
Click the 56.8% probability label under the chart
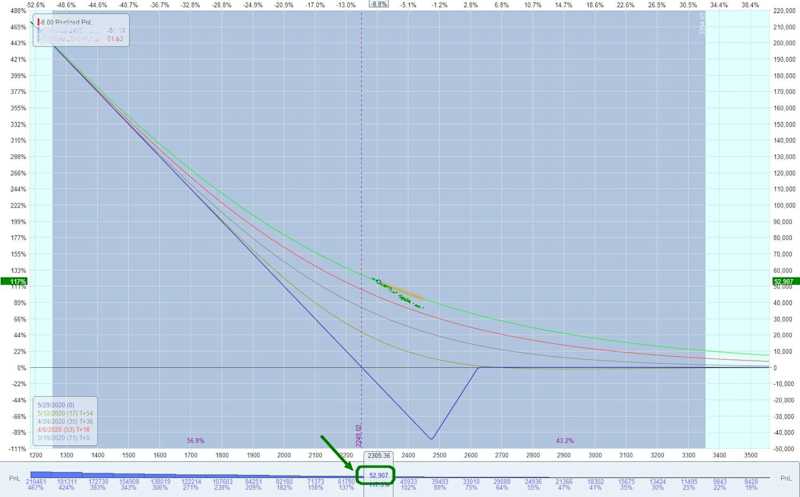pyautogui.click(x=195, y=440)
